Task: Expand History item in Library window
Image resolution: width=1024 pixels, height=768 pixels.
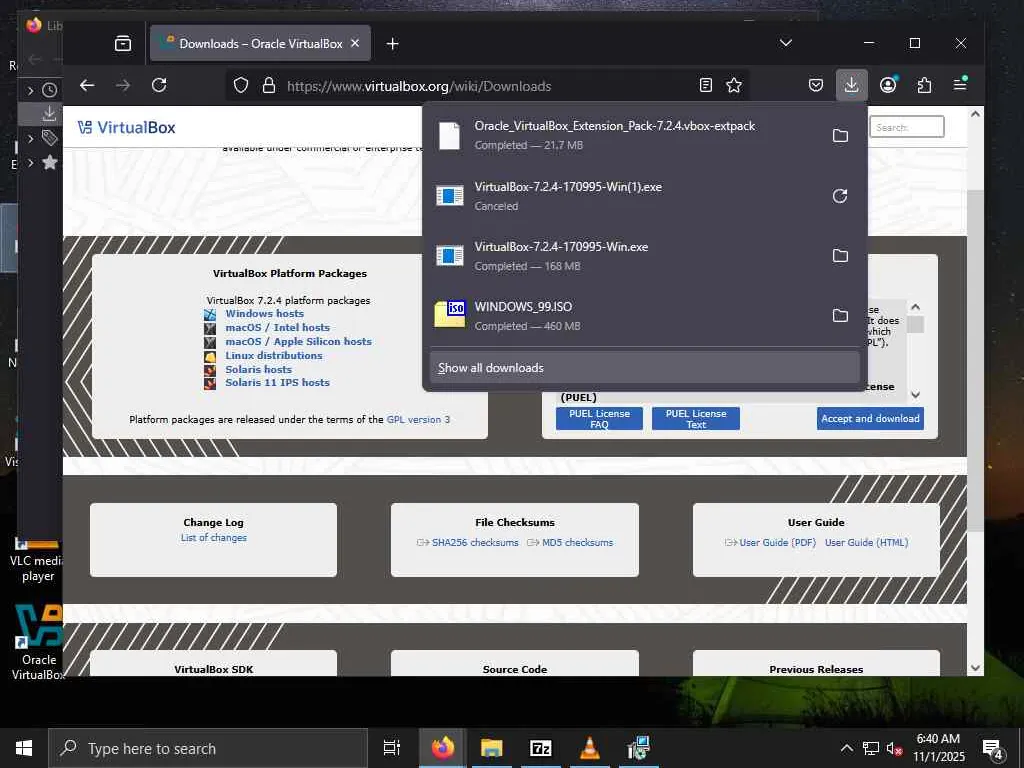Action: pyautogui.click(x=31, y=90)
